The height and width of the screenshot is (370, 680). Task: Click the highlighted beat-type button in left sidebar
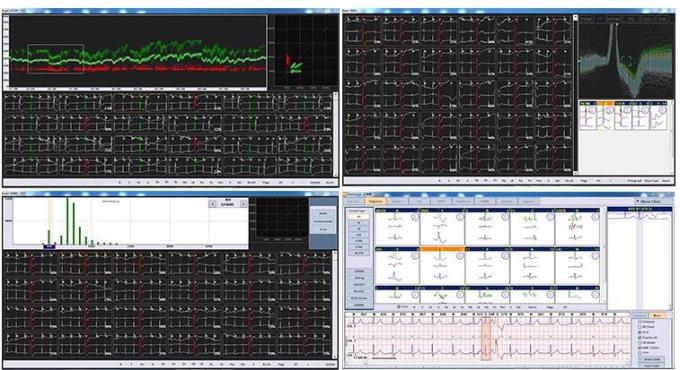[x=359, y=216]
